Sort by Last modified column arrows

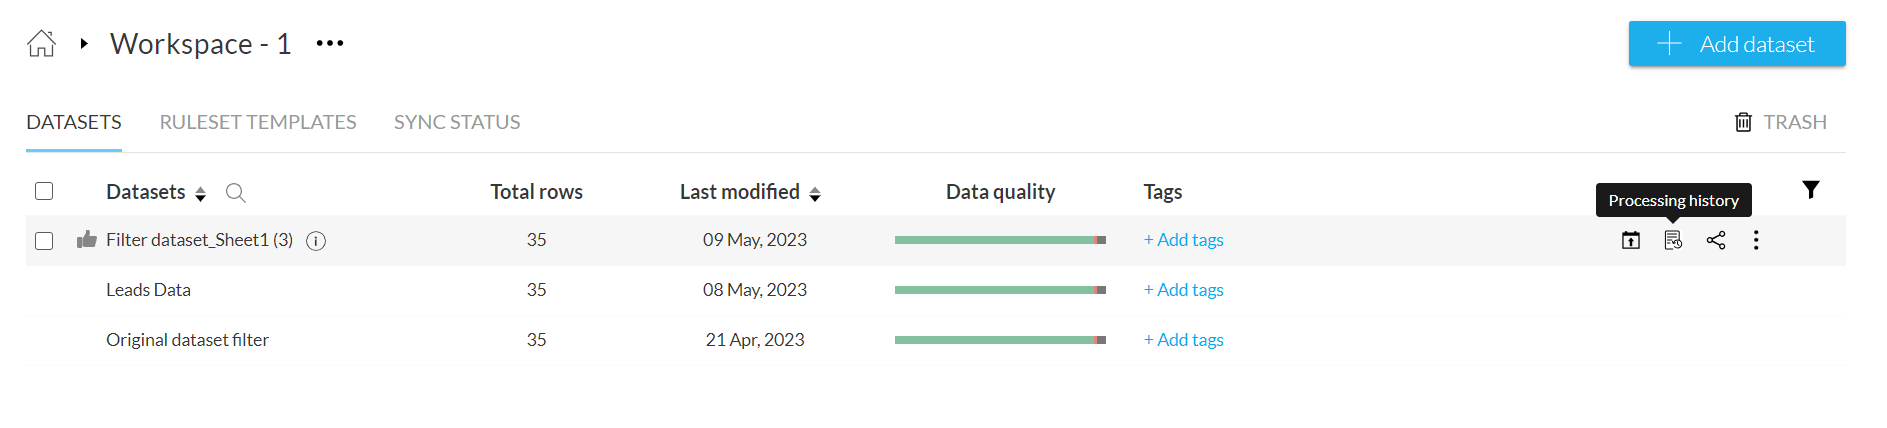[815, 194]
